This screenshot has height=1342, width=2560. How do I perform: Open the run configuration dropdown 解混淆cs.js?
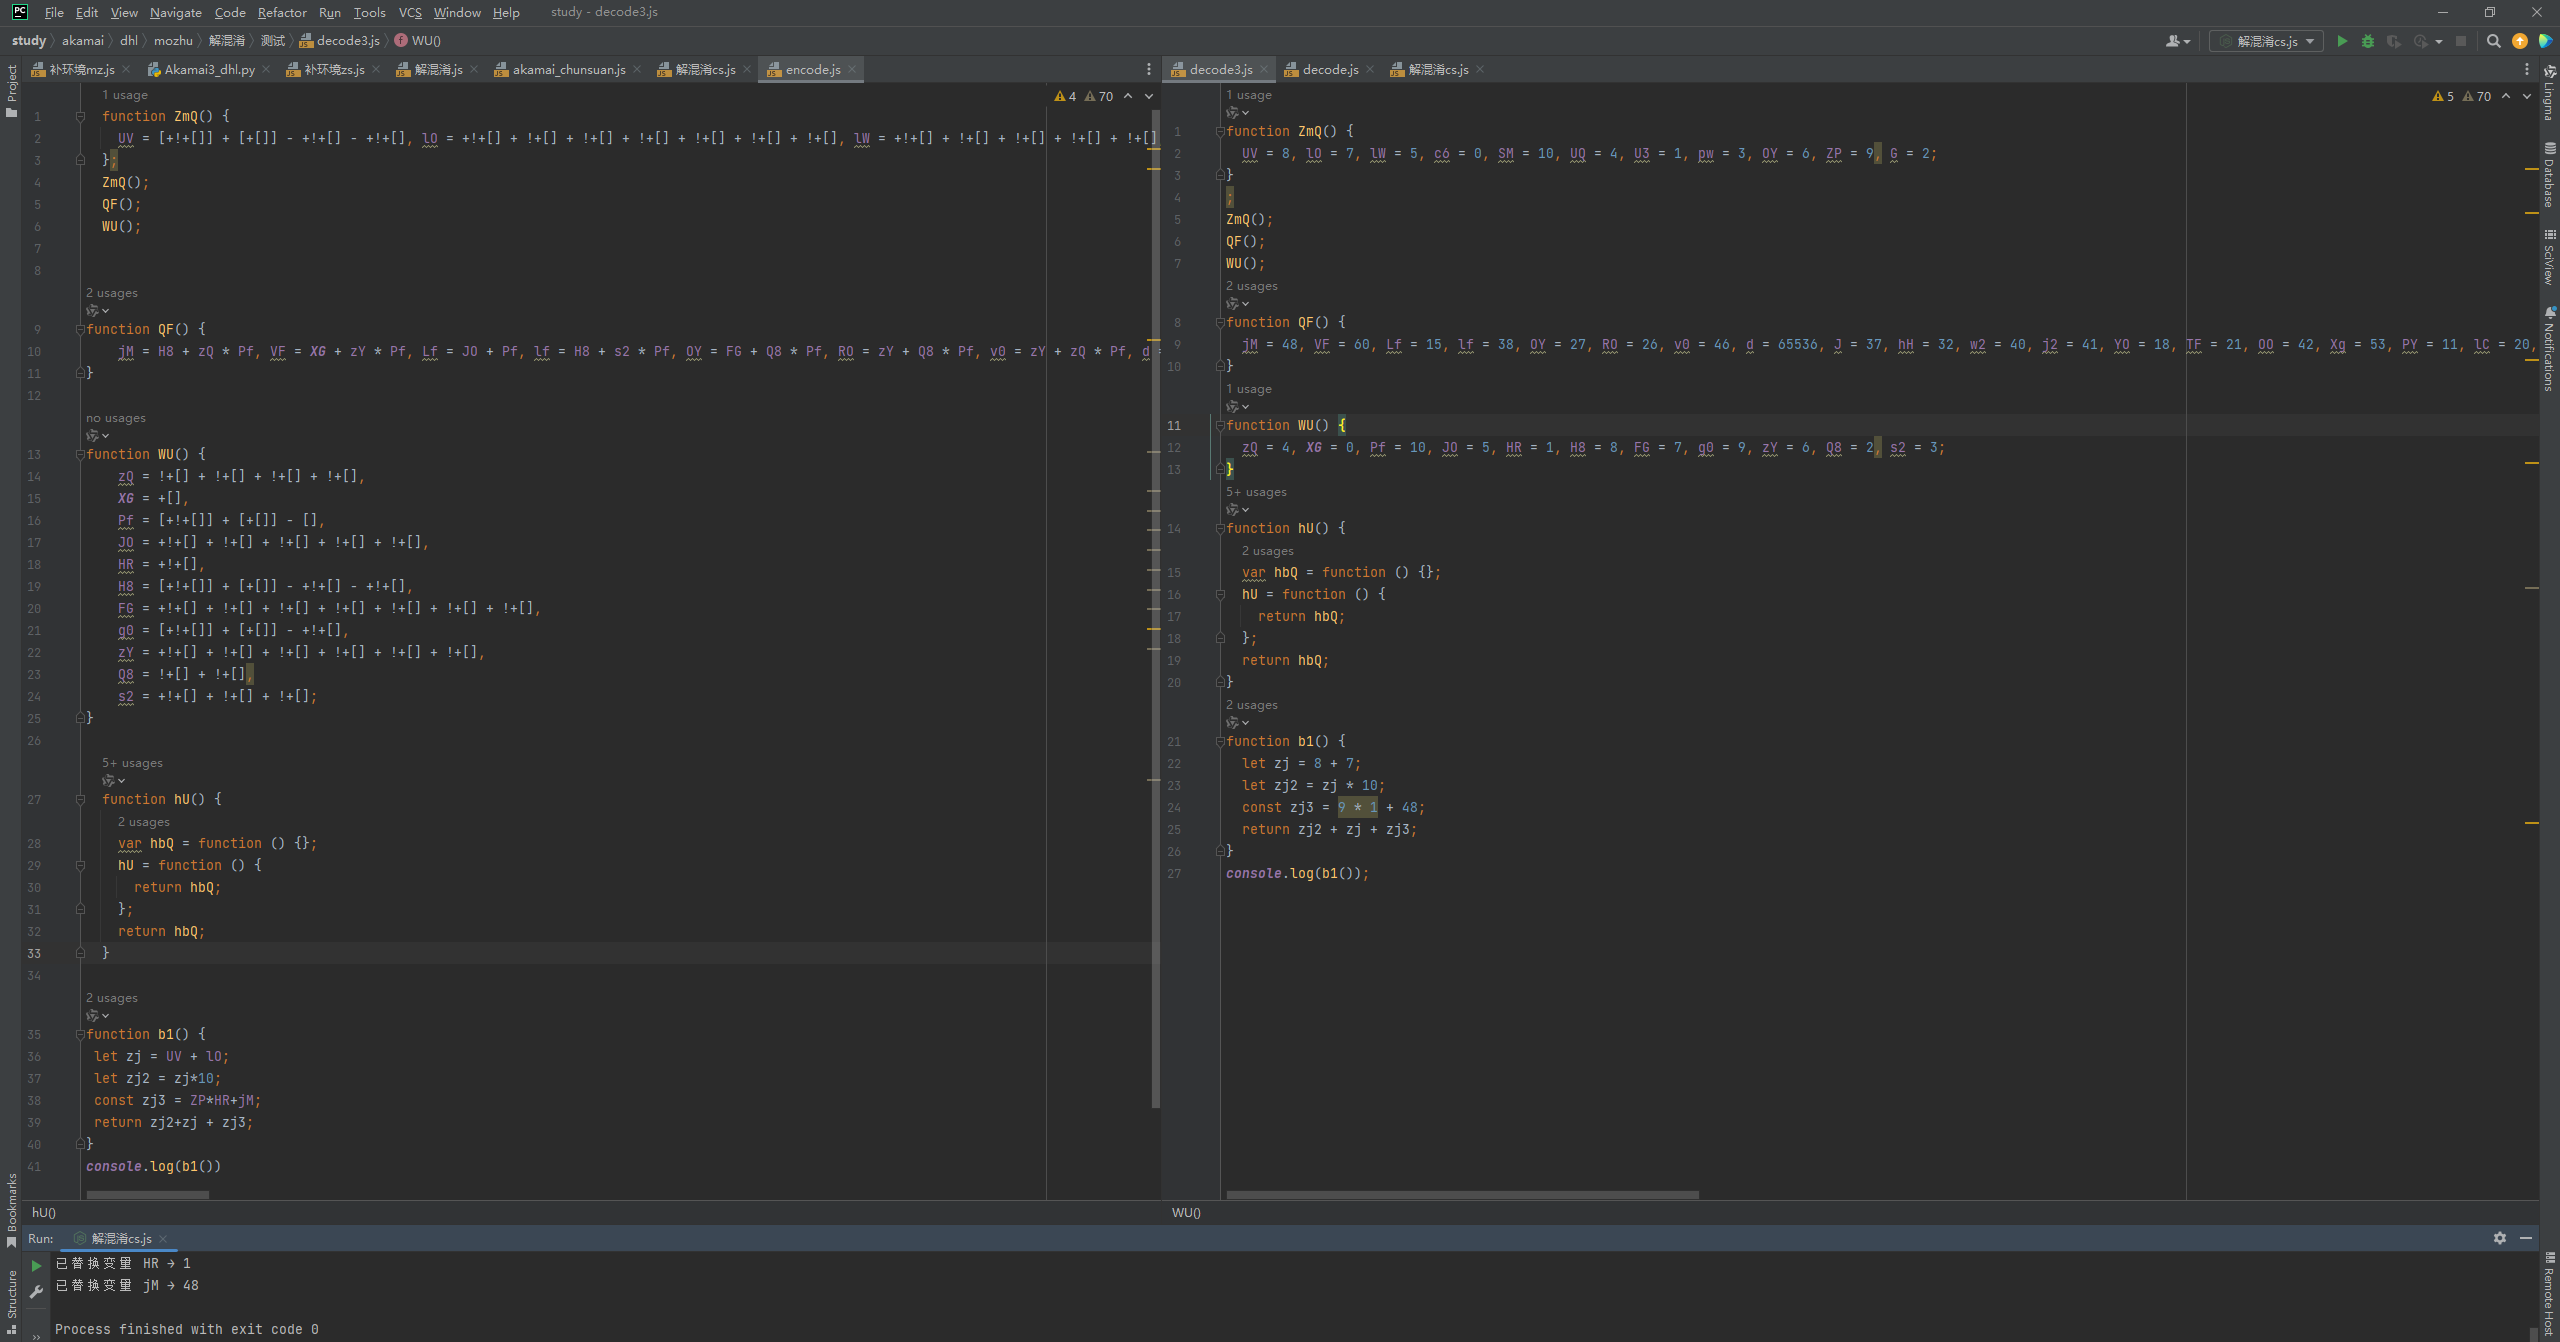[2265, 41]
